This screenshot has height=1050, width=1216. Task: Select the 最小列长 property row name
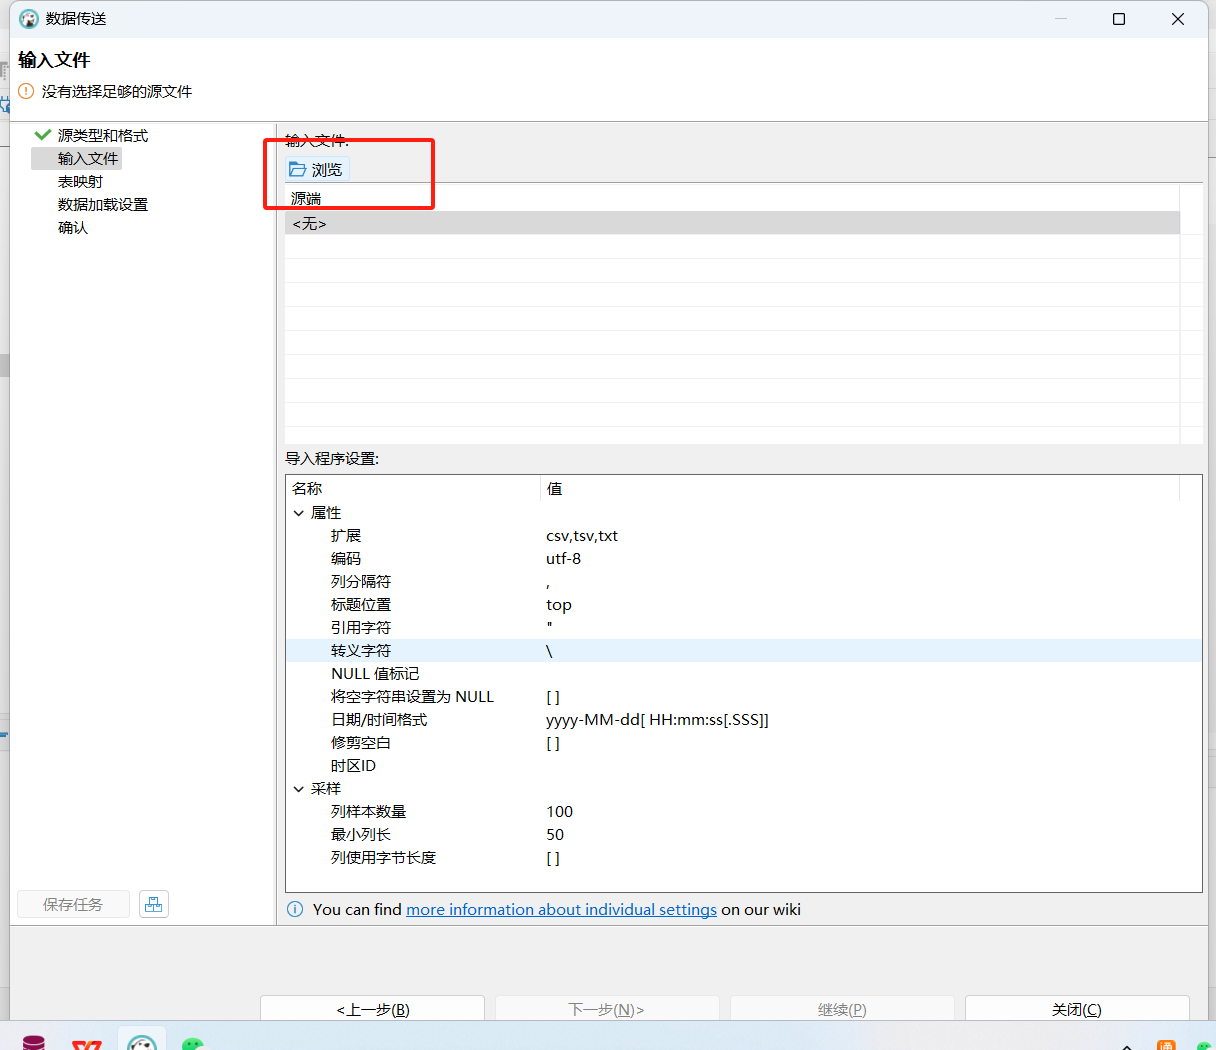coord(361,835)
